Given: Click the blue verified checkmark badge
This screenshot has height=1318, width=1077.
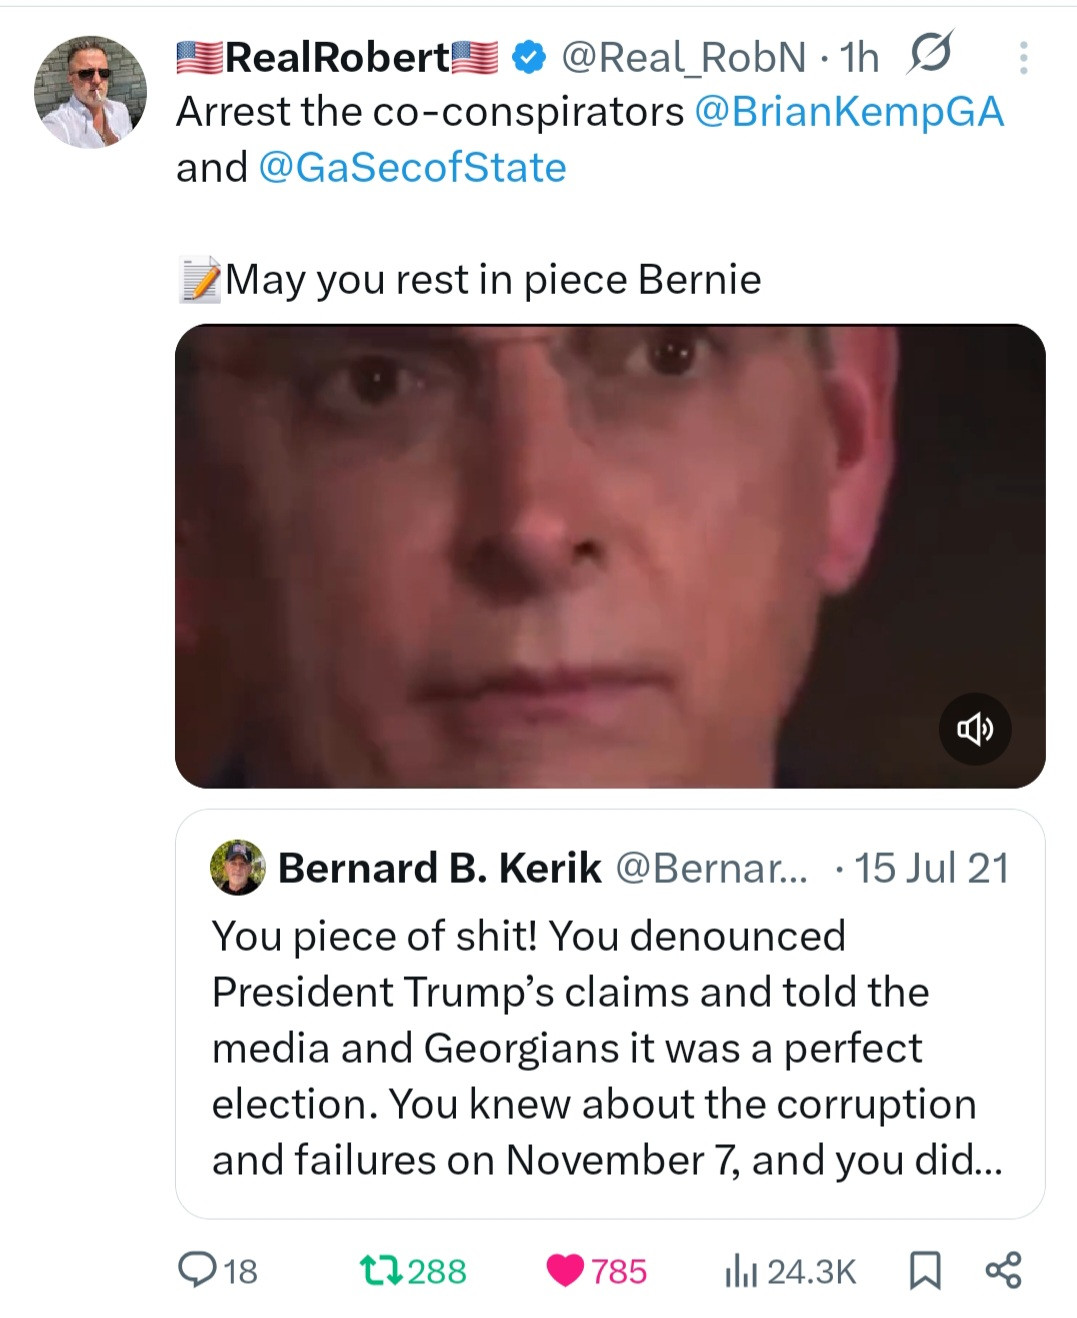Looking at the screenshot, I should [x=528, y=58].
